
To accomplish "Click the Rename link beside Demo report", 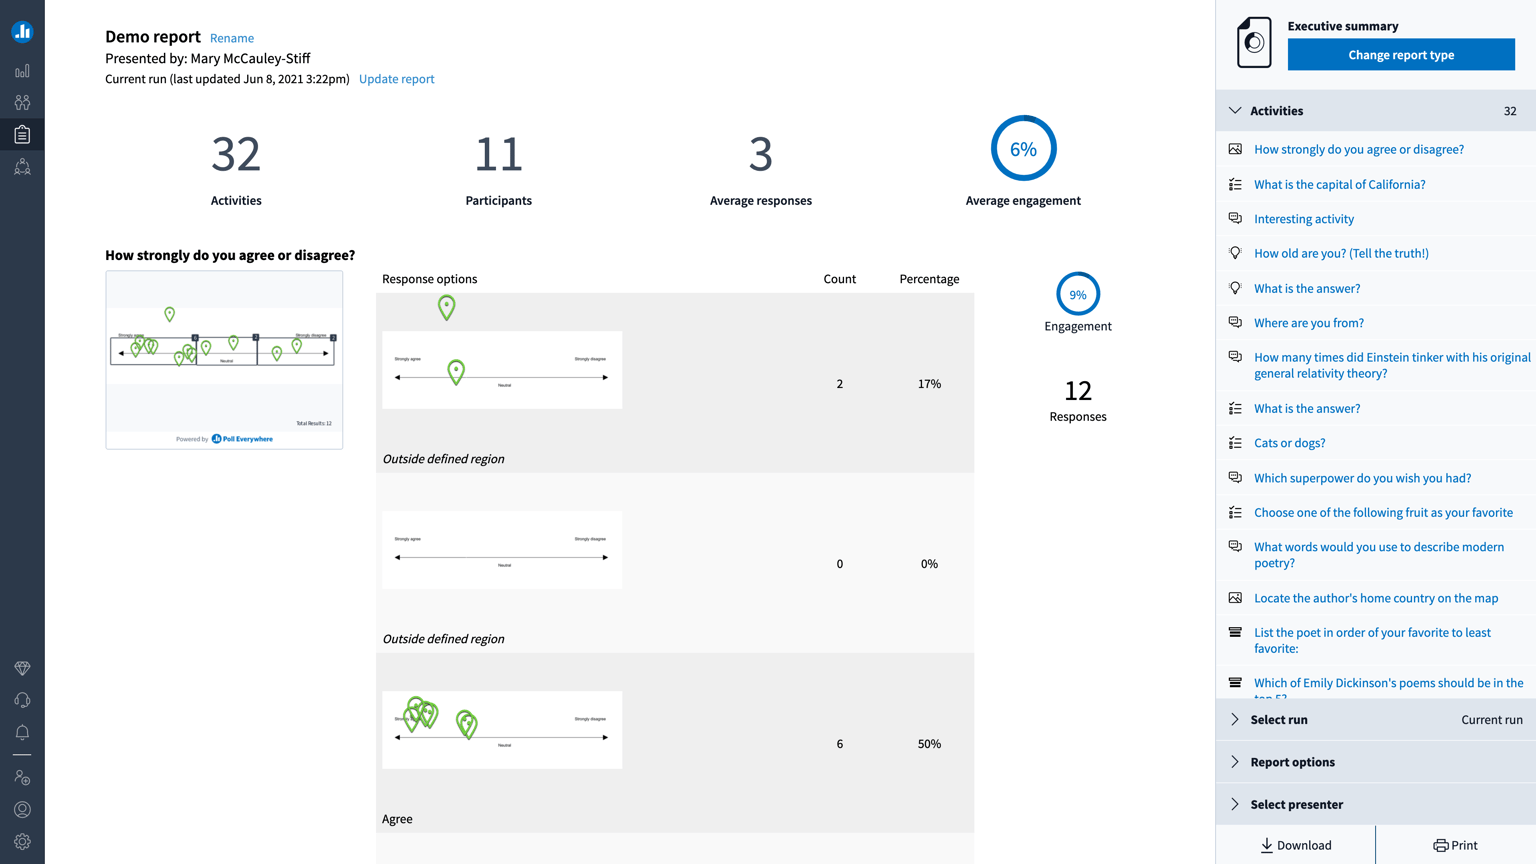I will click(x=231, y=37).
